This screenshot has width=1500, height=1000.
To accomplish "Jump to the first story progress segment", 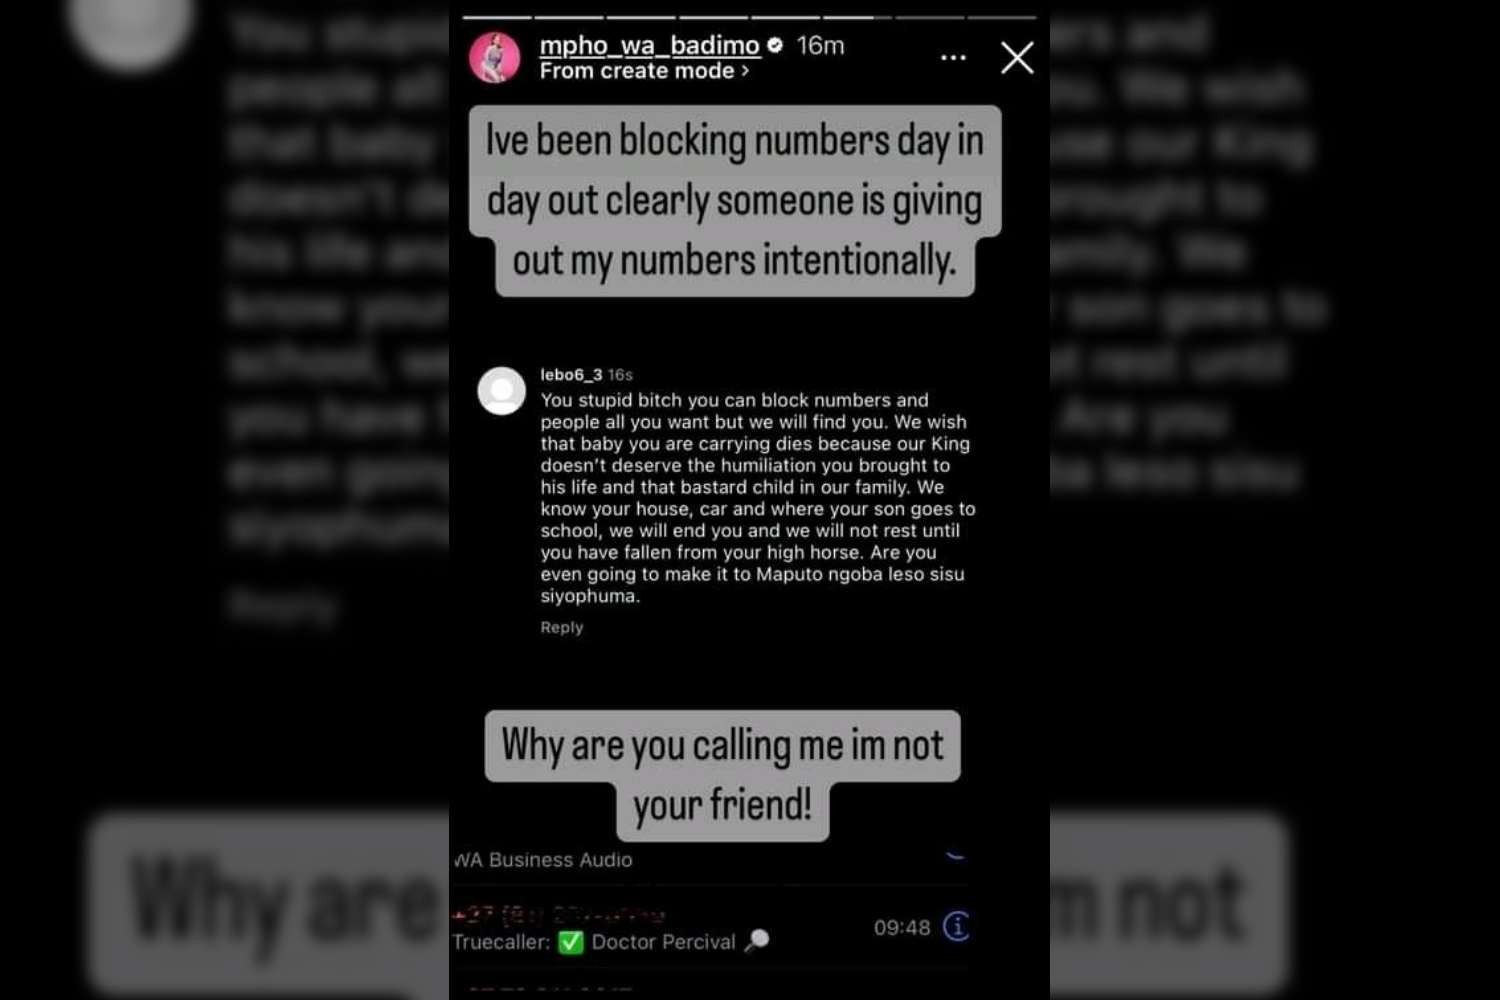I will (497, 17).
